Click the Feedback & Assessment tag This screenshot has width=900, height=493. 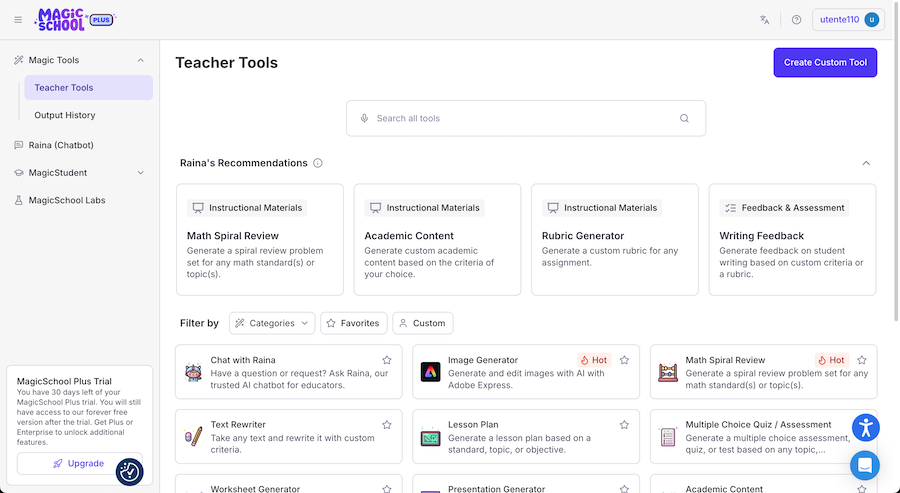pyautogui.click(x=785, y=208)
